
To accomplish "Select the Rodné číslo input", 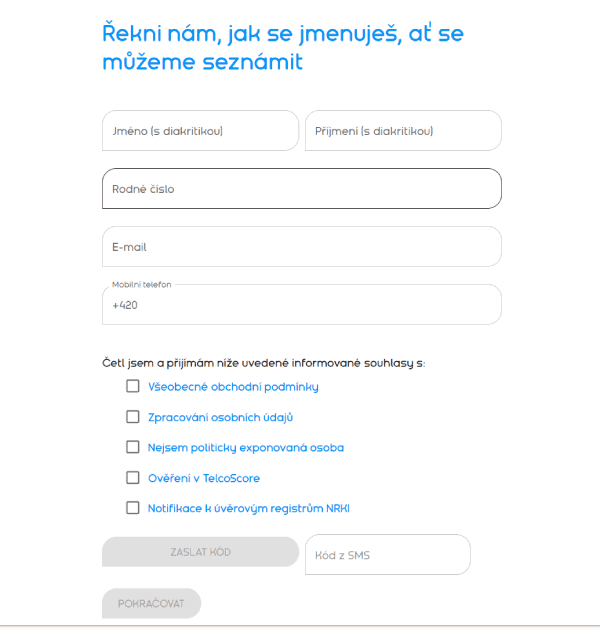I will (x=302, y=188).
